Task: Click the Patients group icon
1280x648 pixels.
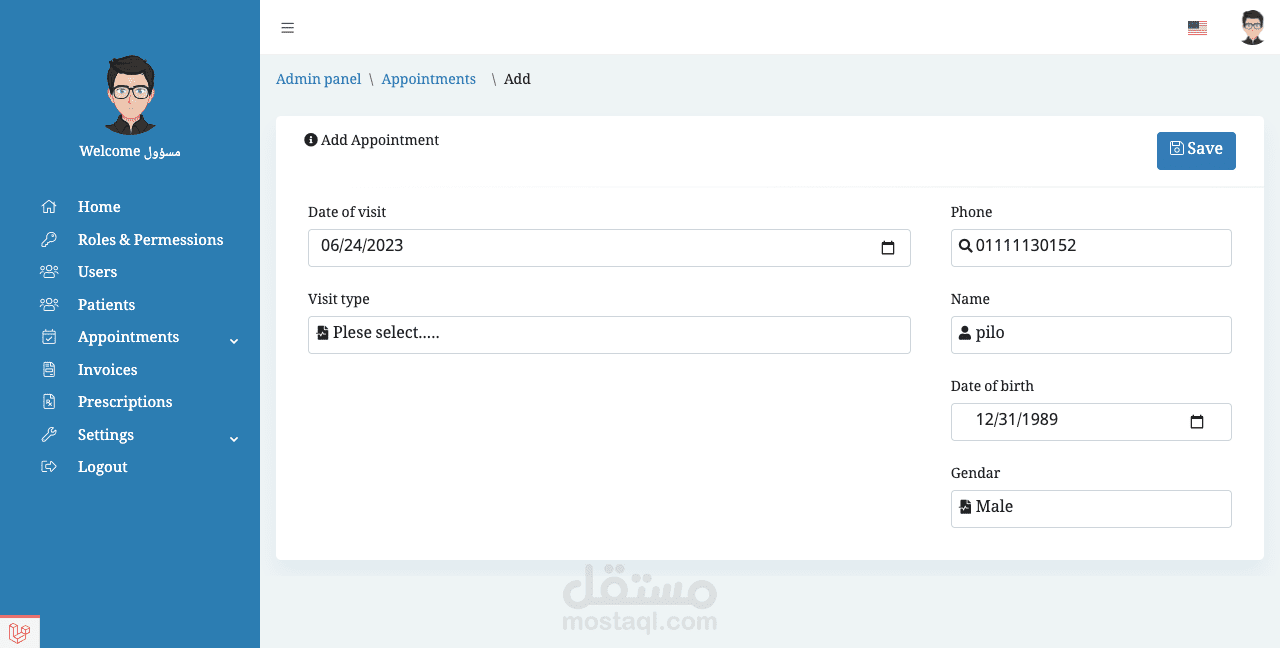Action: (49, 305)
